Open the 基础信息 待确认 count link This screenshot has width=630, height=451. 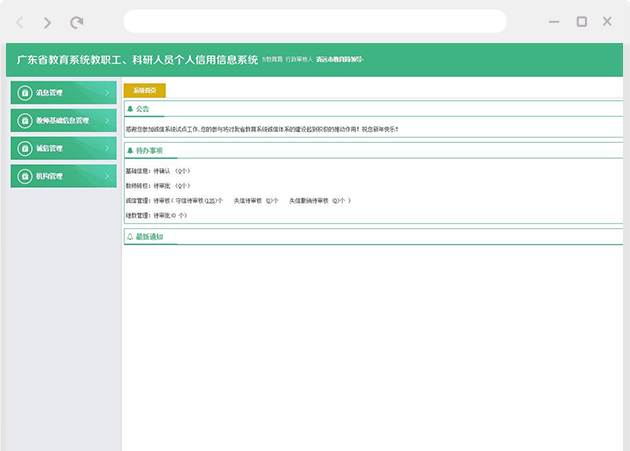[x=181, y=172]
